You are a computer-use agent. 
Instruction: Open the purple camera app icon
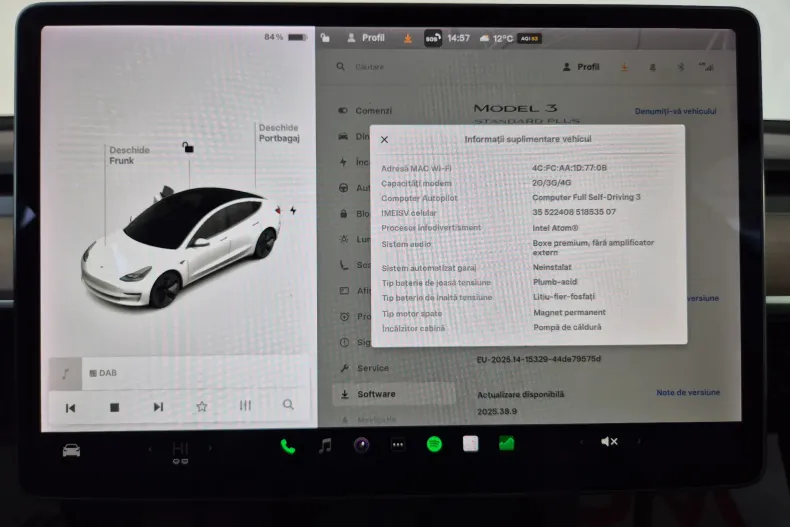361,445
